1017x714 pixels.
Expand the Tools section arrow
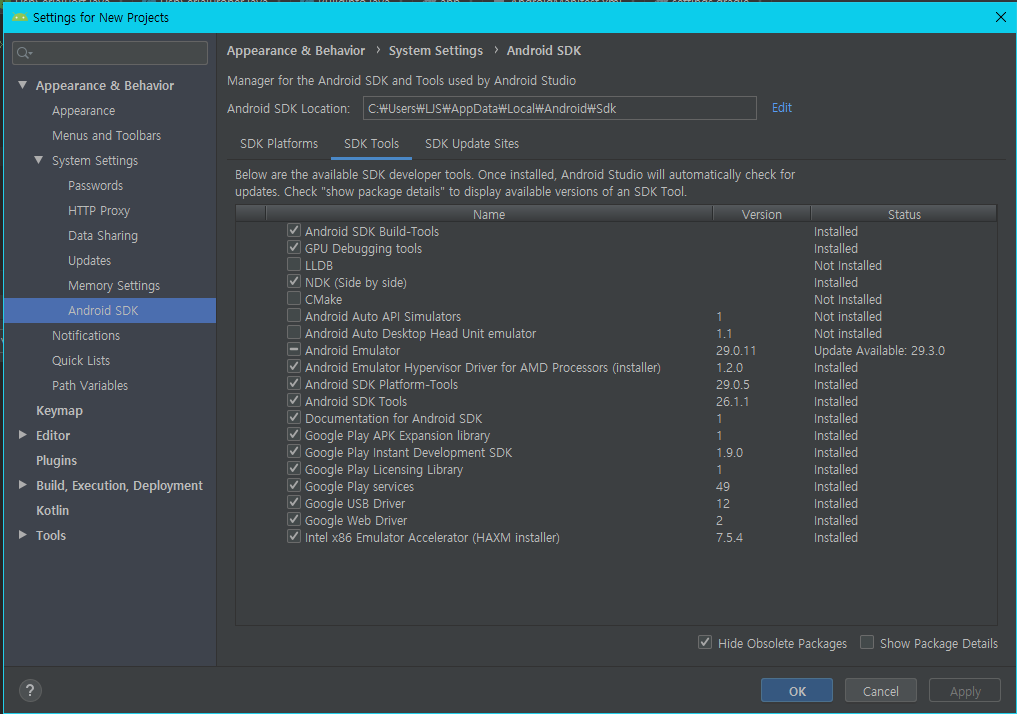click(23, 534)
